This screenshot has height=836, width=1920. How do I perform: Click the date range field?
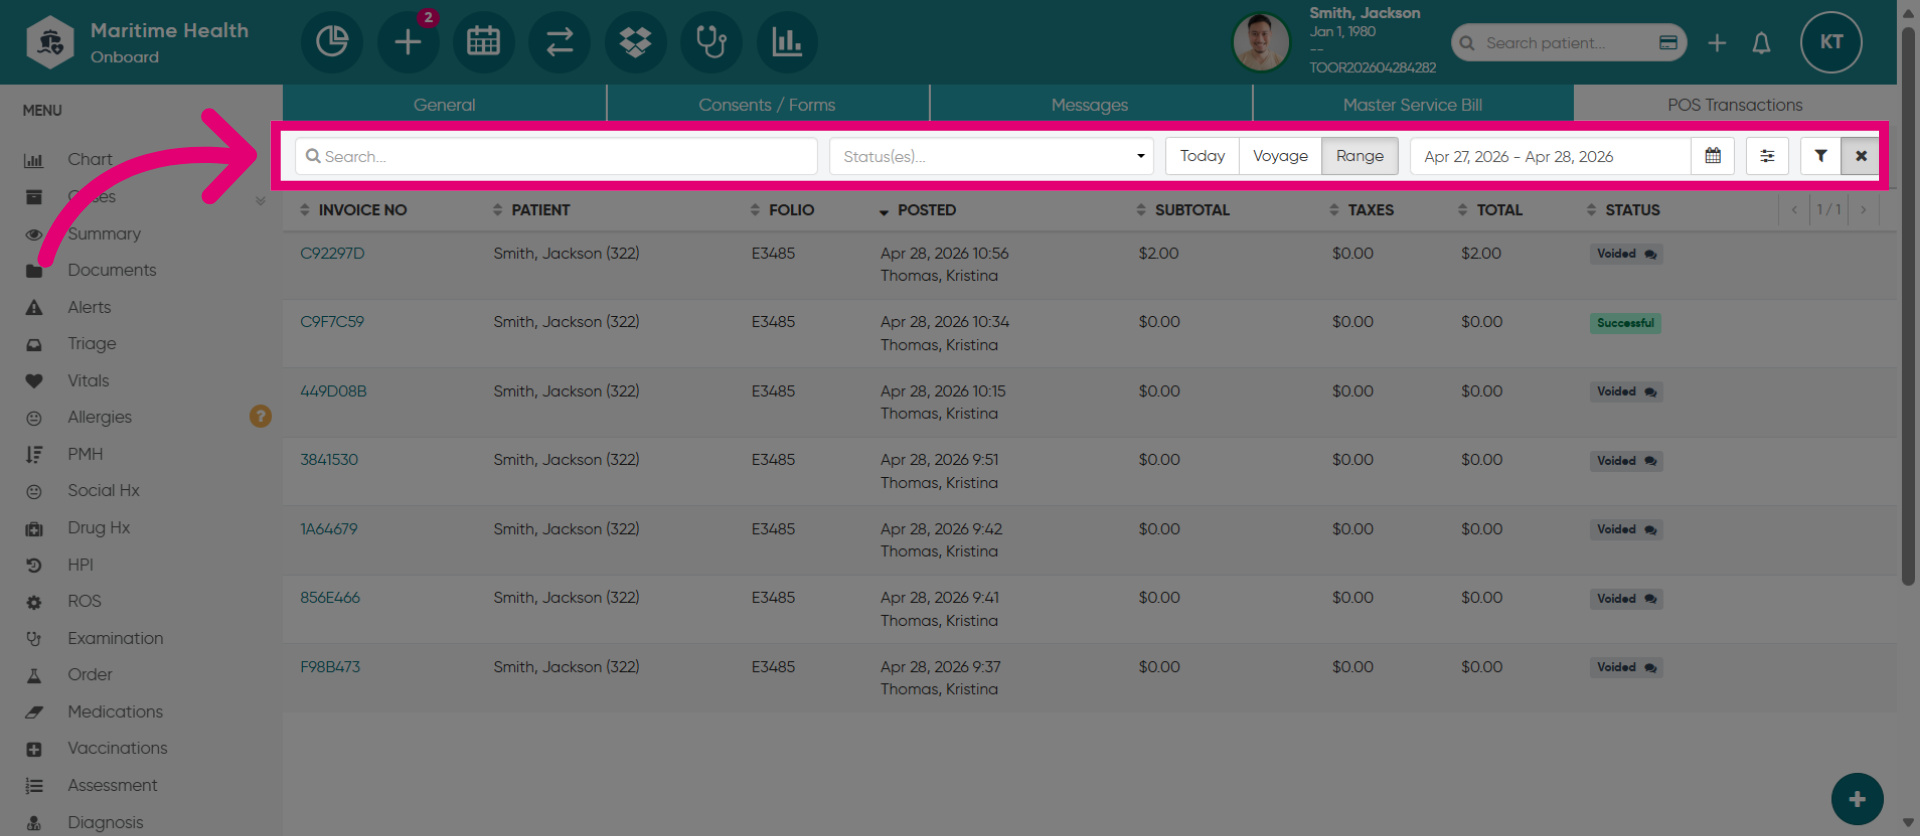tap(1551, 156)
